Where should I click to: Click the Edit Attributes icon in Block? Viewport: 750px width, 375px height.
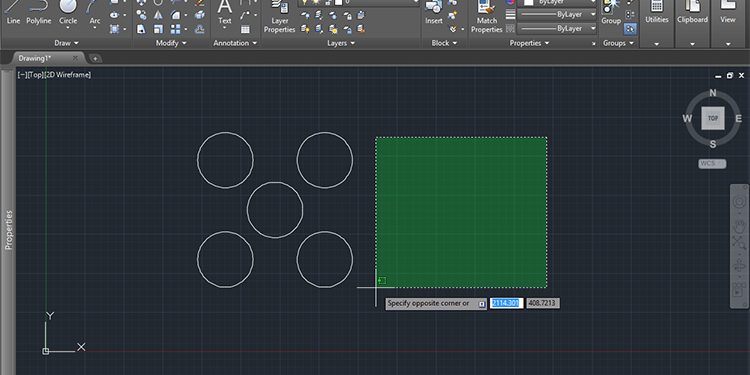(452, 29)
